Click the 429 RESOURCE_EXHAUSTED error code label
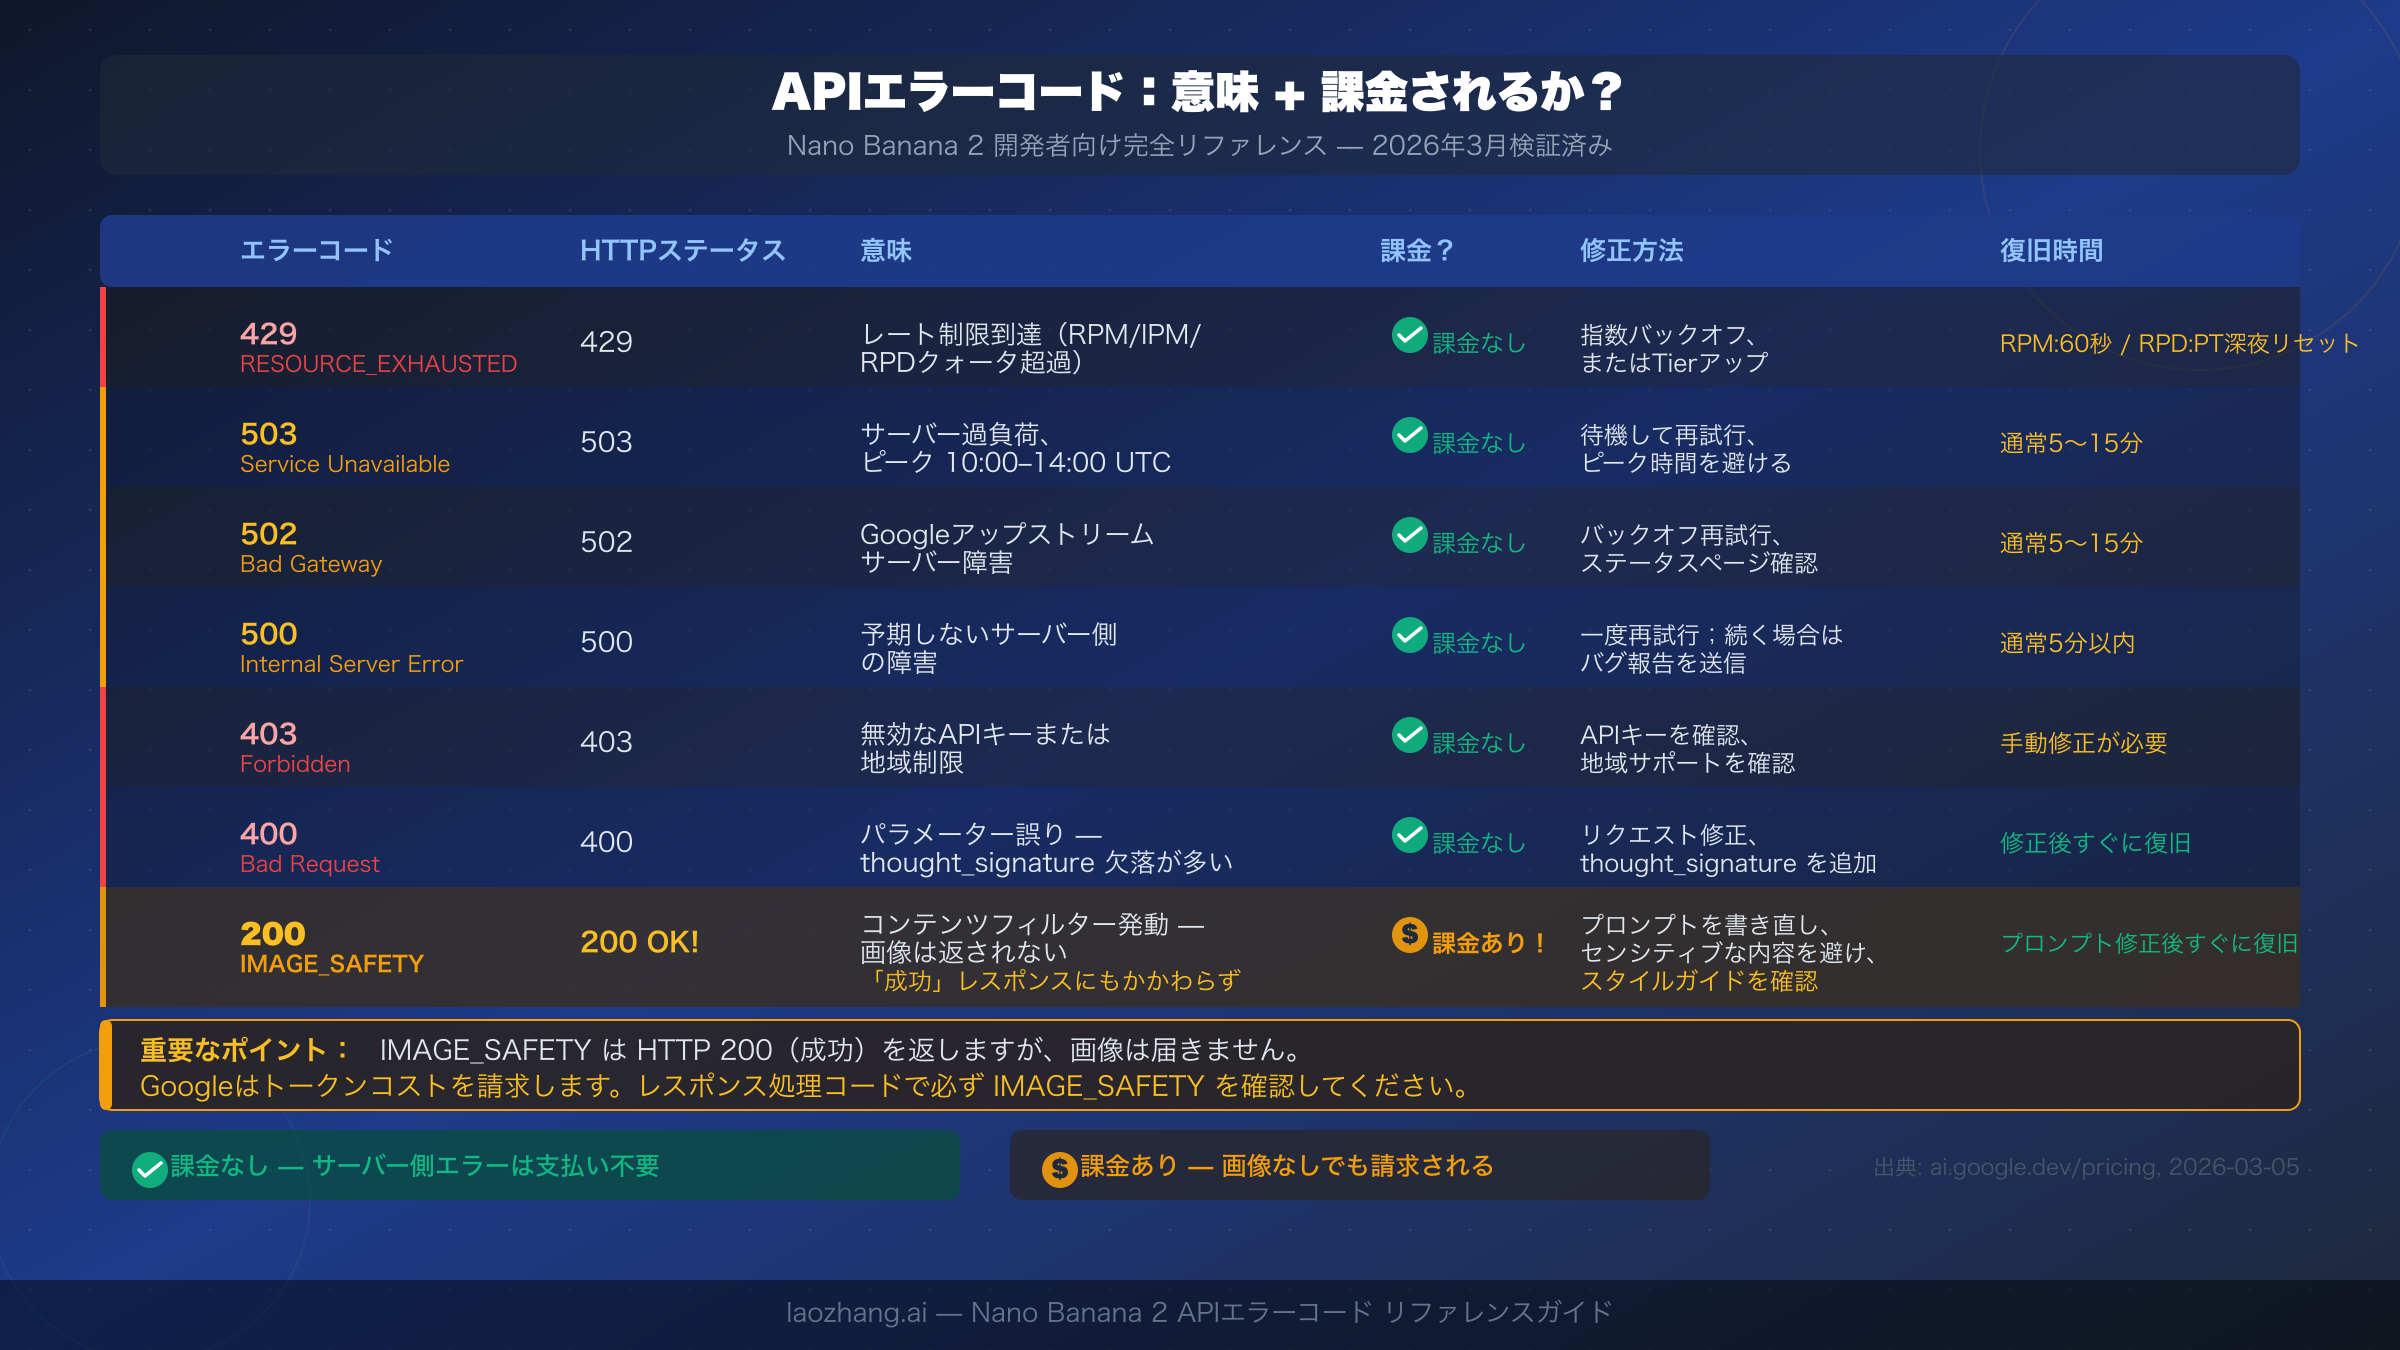The height and width of the screenshot is (1350, 2400). point(378,347)
